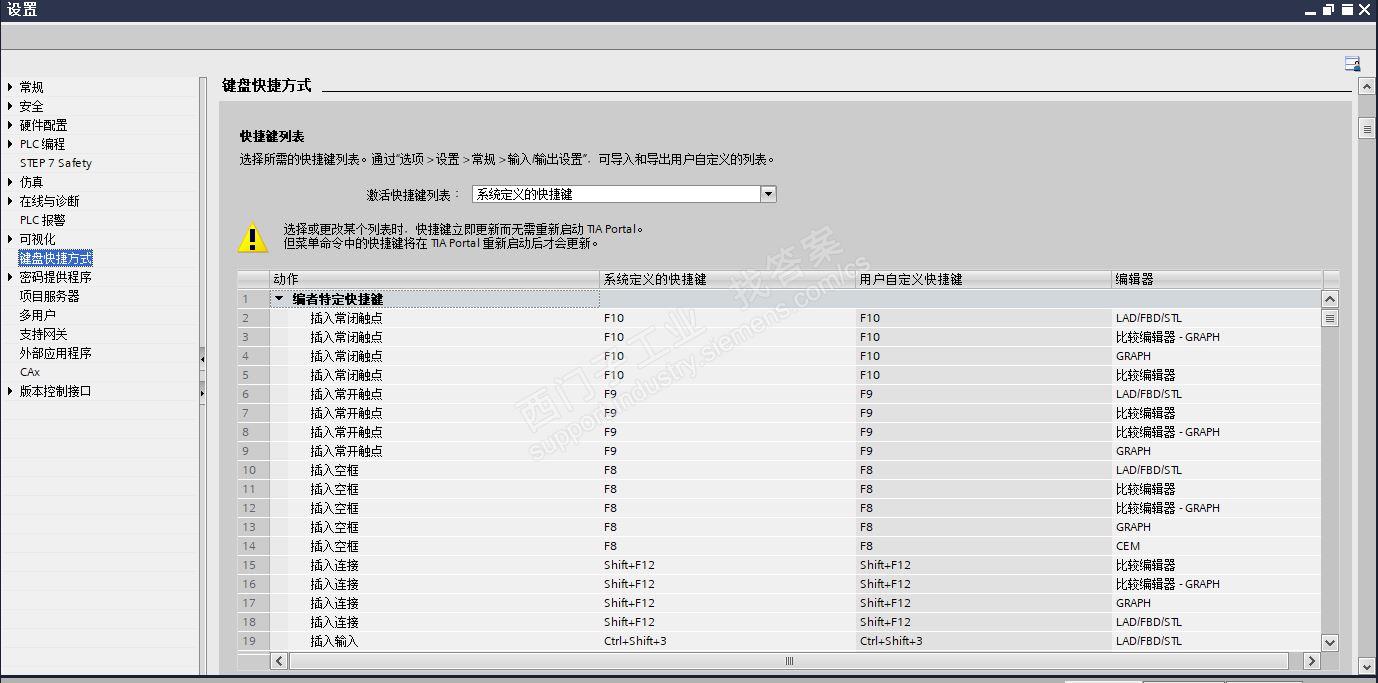Click LAD/FBD/STL editor cell in row 10

point(1216,470)
